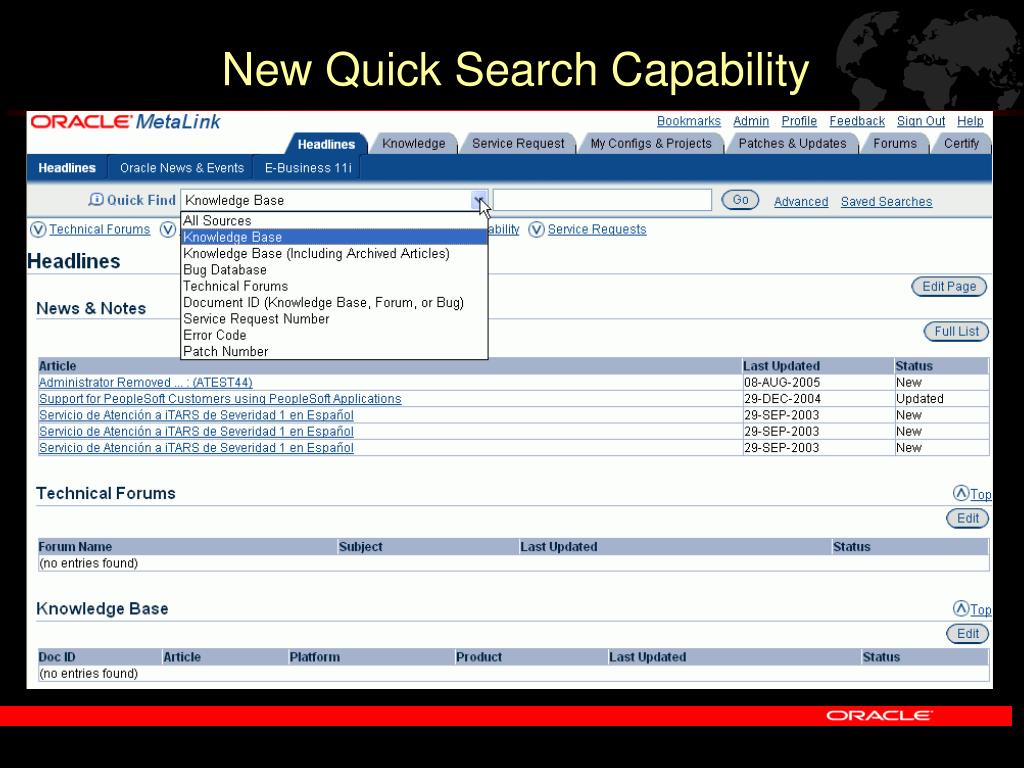The width and height of the screenshot is (1024, 768).
Task: Select the Headlines sub-tab
Action: pyautogui.click(x=67, y=168)
